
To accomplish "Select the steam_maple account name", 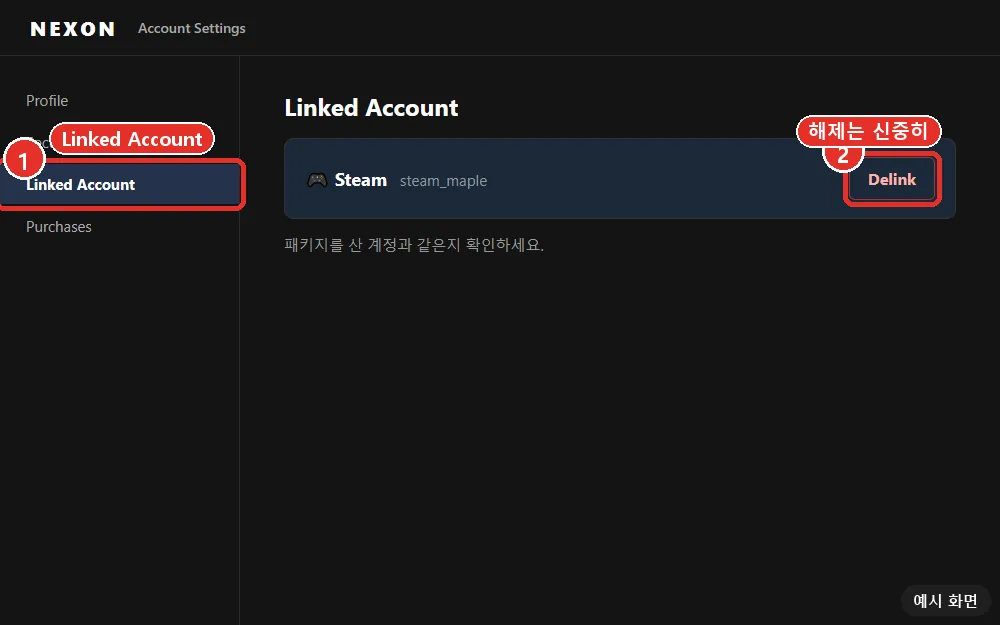I will [x=443, y=181].
